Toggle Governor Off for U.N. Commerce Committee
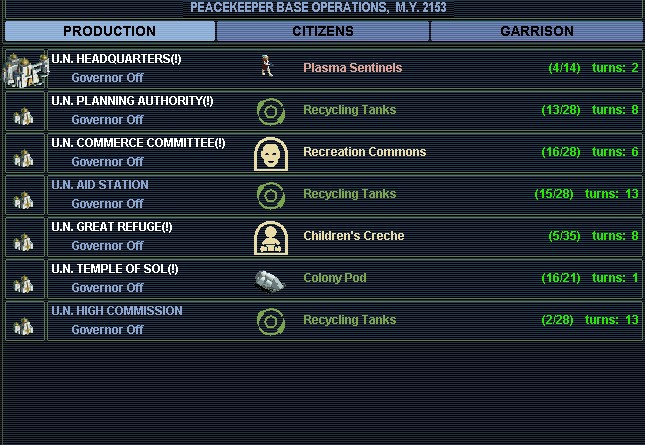The width and height of the screenshot is (645, 445). tap(107, 161)
